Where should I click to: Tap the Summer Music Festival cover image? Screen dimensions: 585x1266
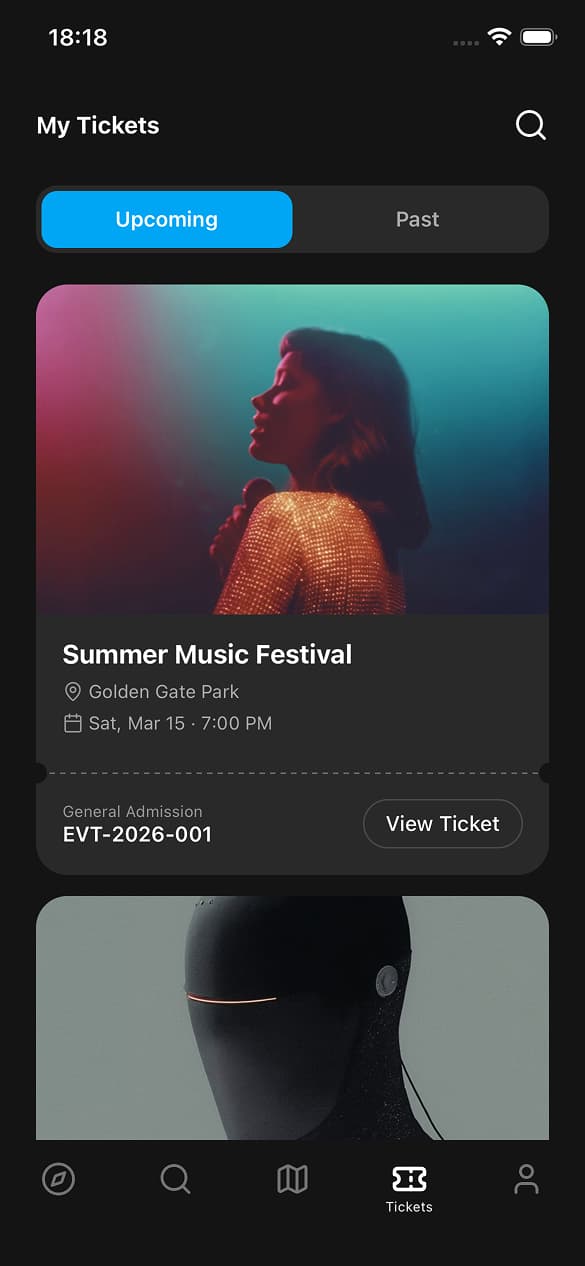[x=292, y=452]
